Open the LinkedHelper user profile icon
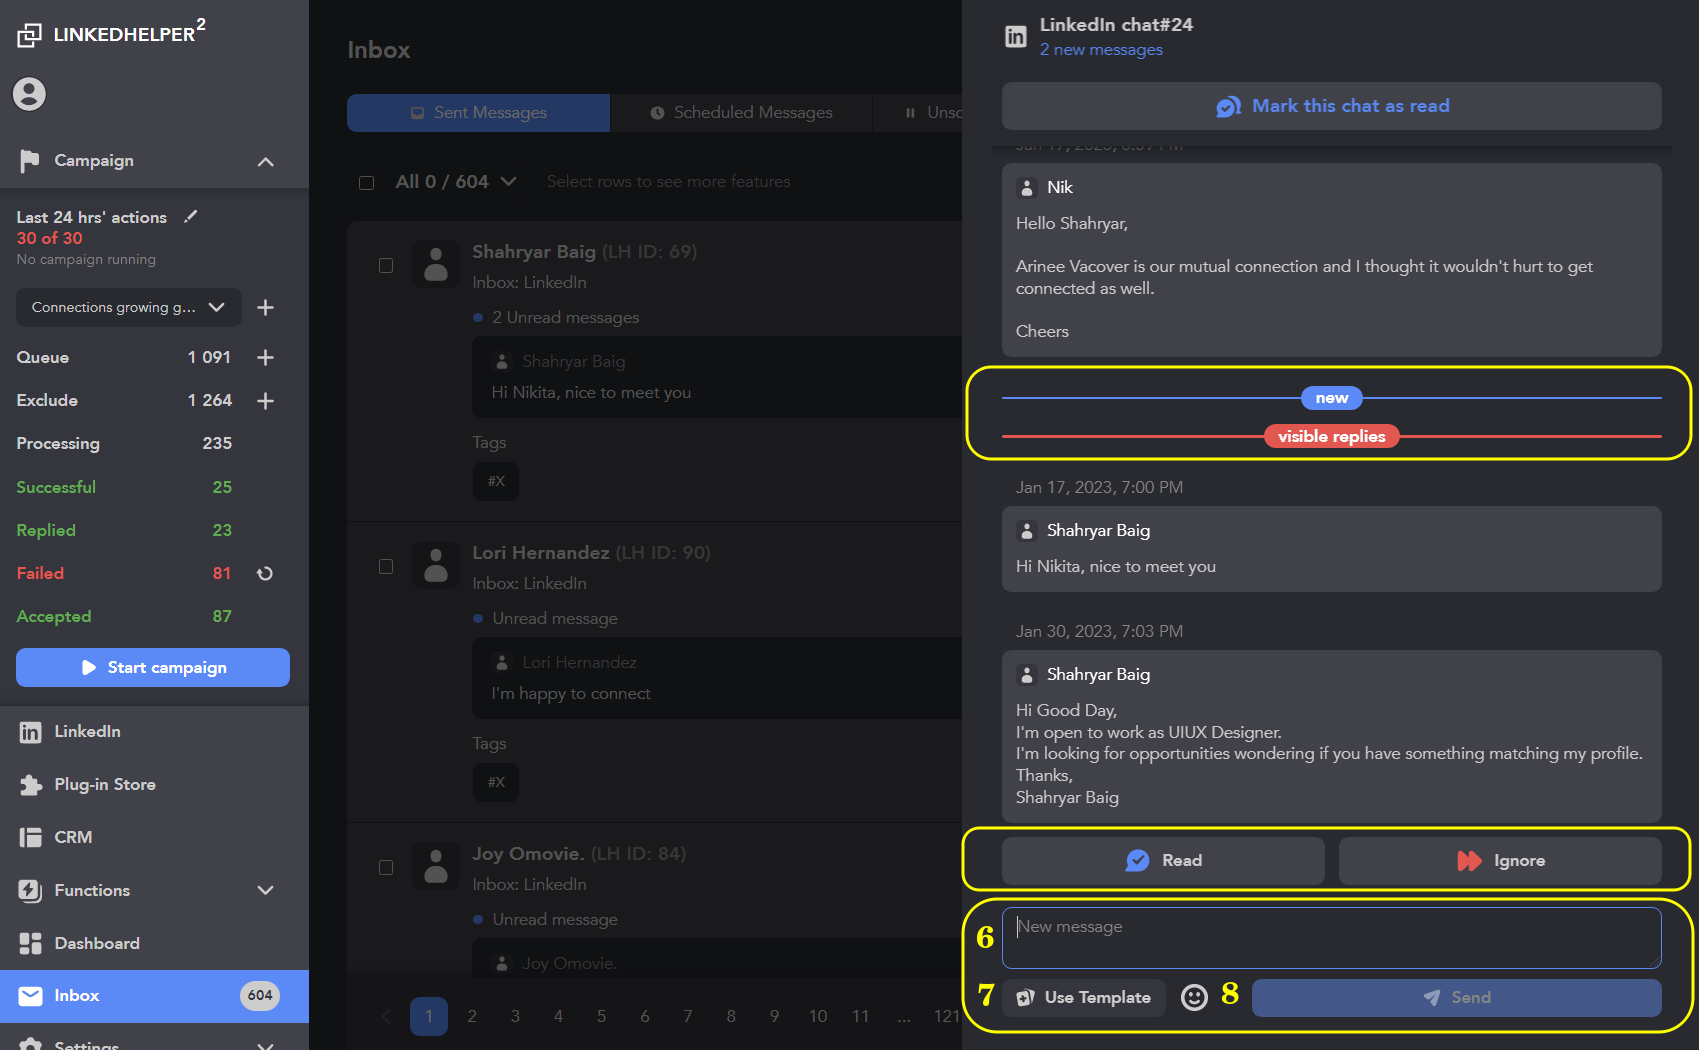Screen dimensions: 1699x1050 click(x=29, y=93)
